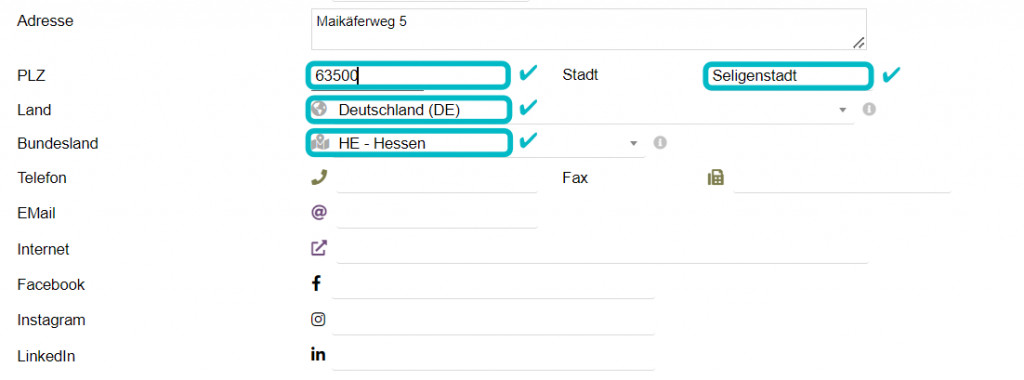The width and height of the screenshot is (1024, 380).
Task: Click the green phone icon beside Telefon
Action: [x=319, y=177]
